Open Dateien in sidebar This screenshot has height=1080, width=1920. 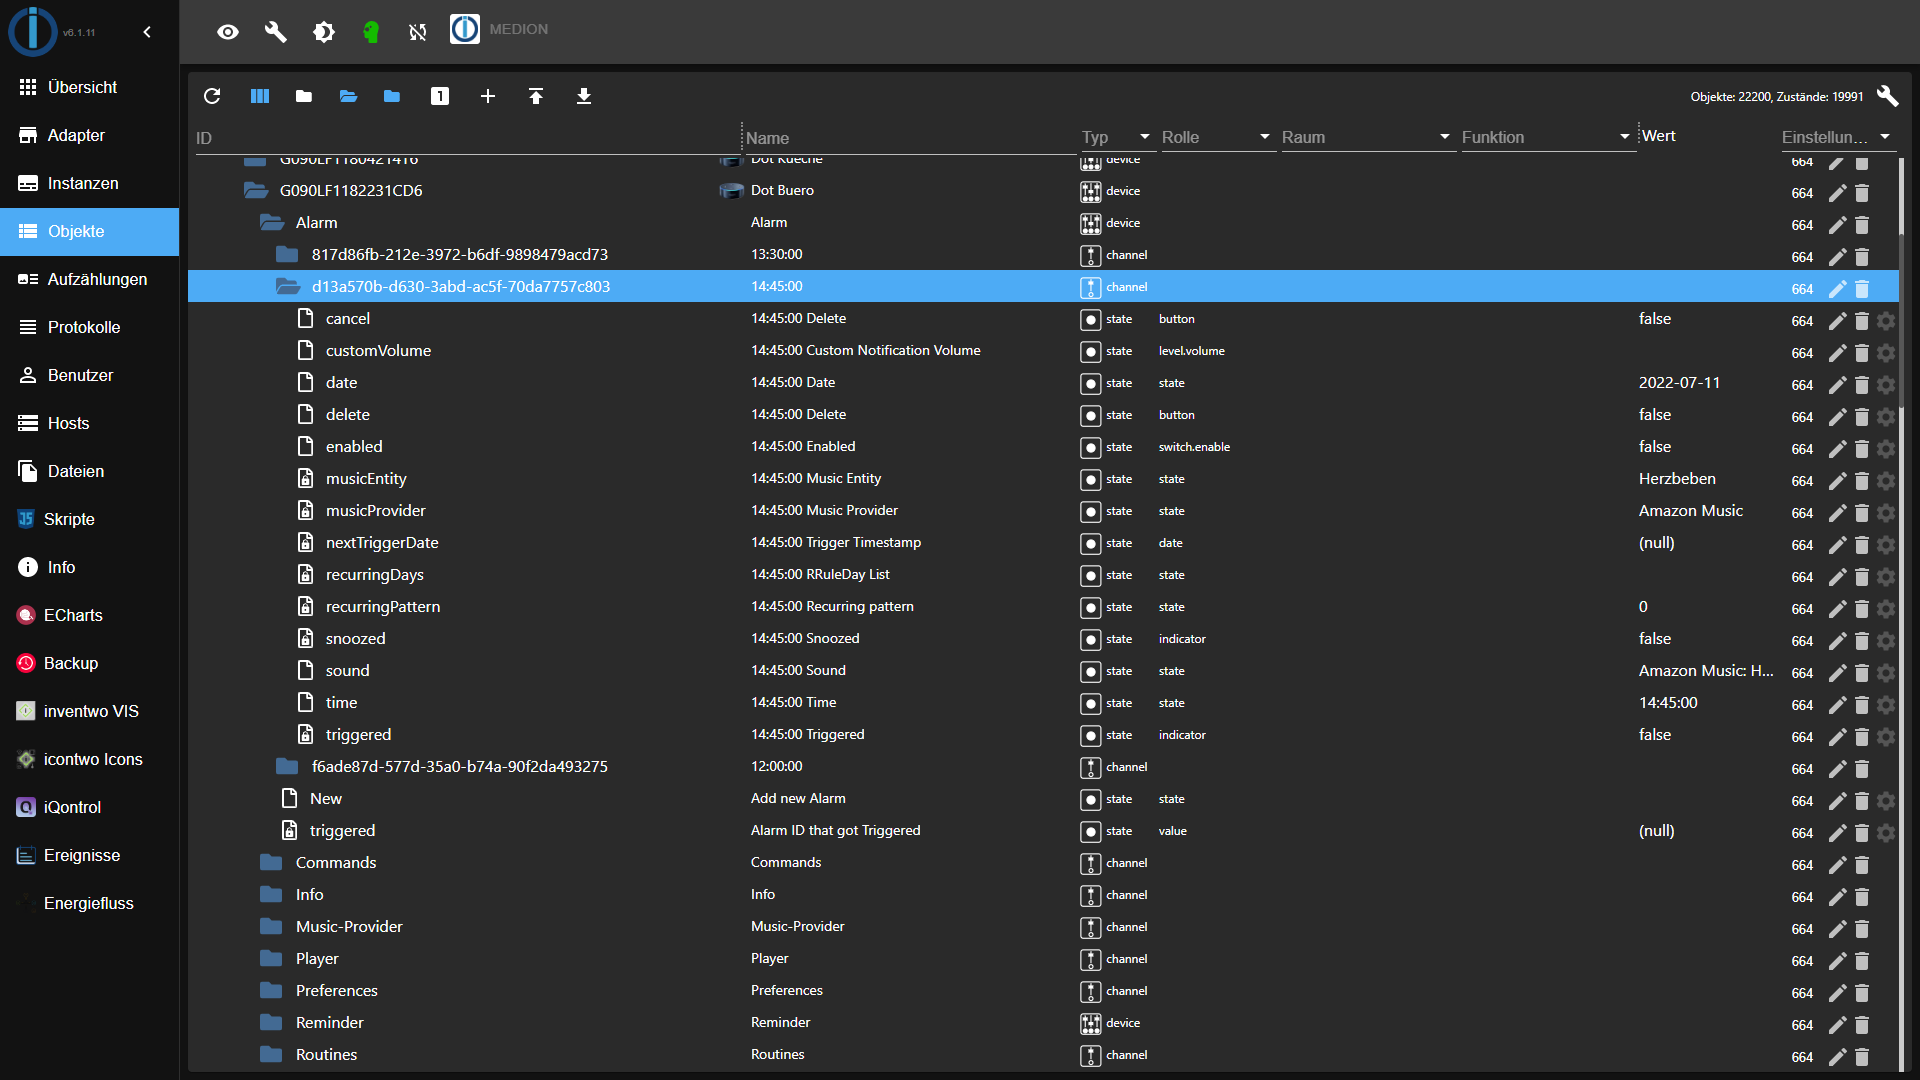(x=90, y=471)
